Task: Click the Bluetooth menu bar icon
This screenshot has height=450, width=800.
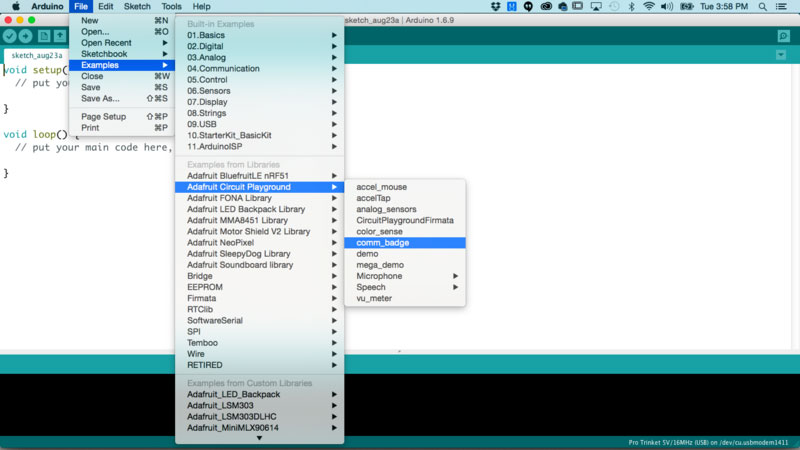Action: (x=631, y=6)
